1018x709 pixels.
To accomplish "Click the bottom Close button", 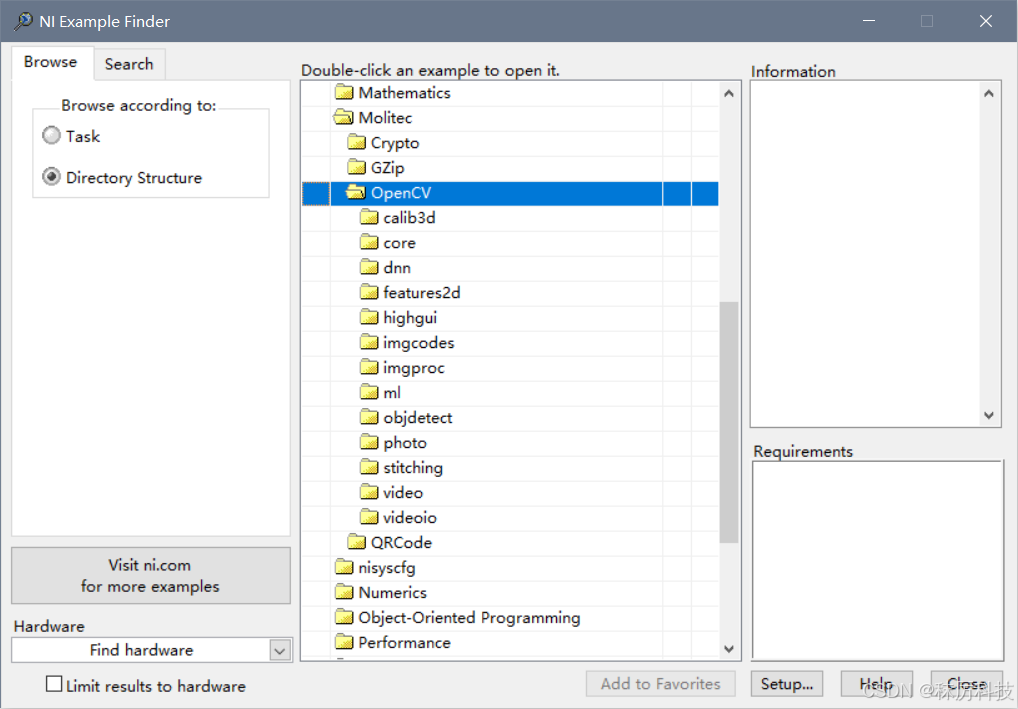I will point(967,684).
